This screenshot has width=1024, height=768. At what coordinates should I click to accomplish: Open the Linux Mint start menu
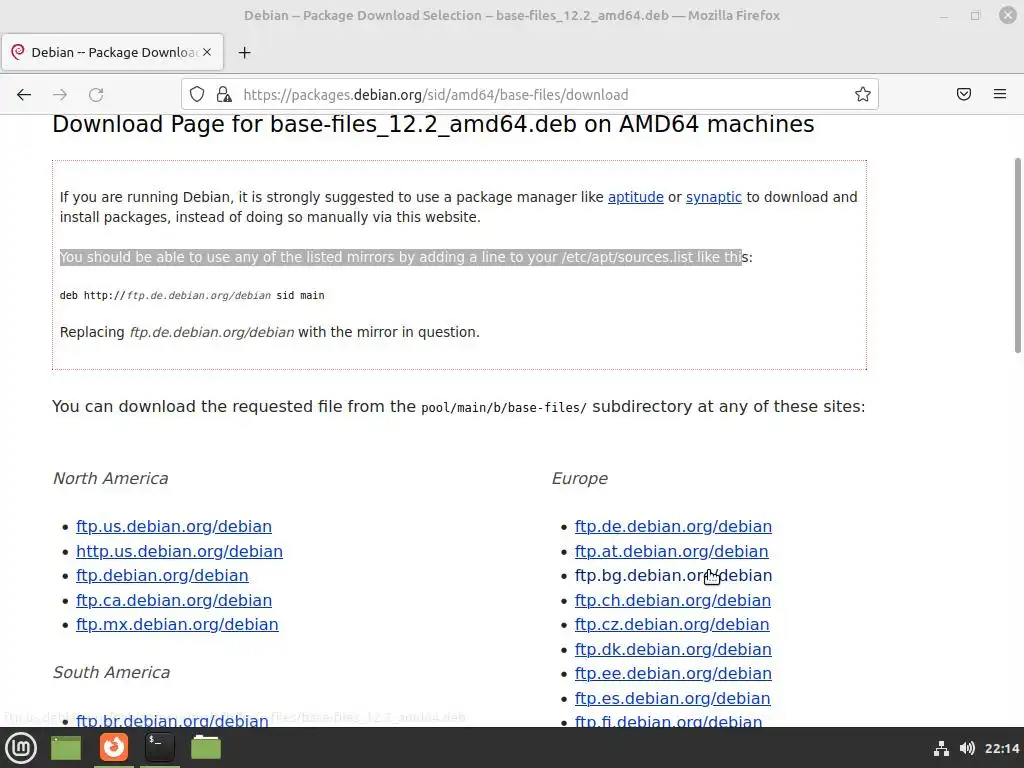[21, 748]
